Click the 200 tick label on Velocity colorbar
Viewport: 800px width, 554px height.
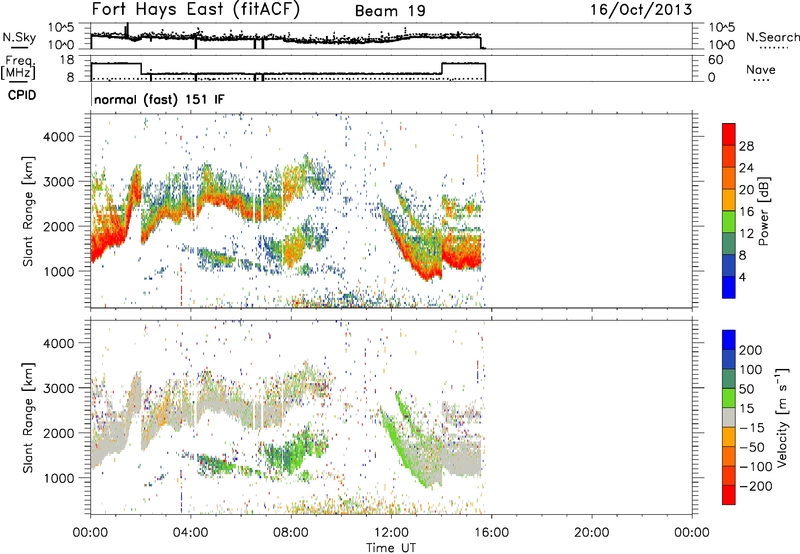click(751, 350)
